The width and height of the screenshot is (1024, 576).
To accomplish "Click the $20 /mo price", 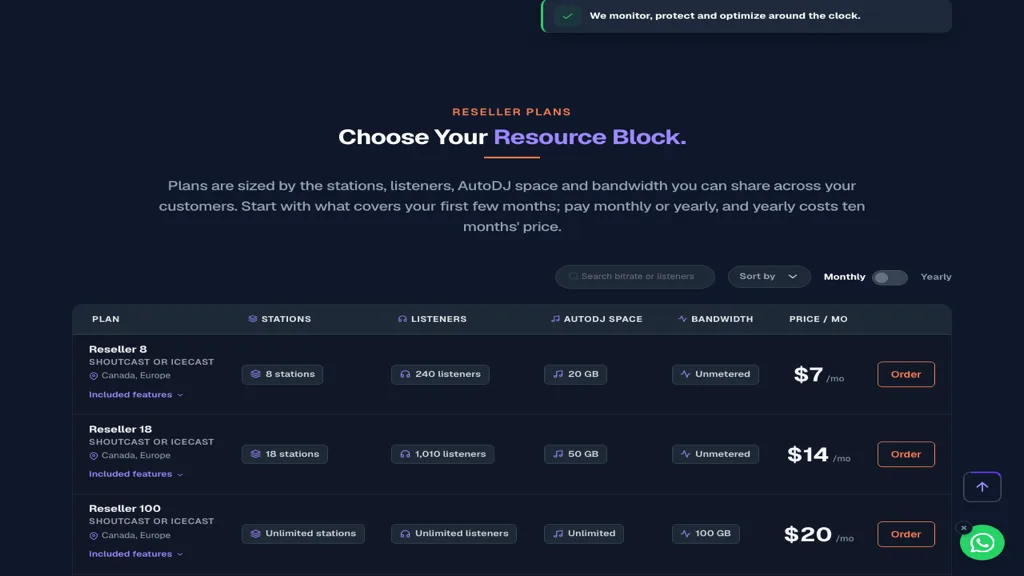I will 819,534.
